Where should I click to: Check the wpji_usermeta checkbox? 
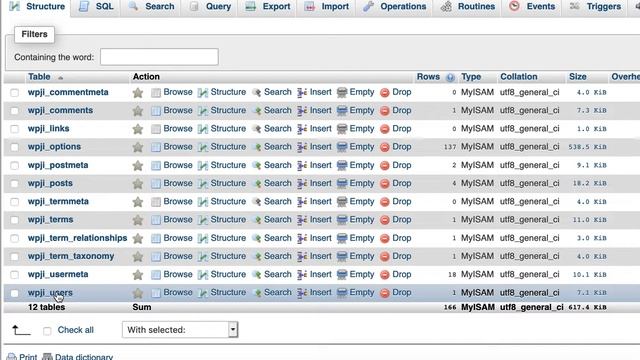coord(15,275)
